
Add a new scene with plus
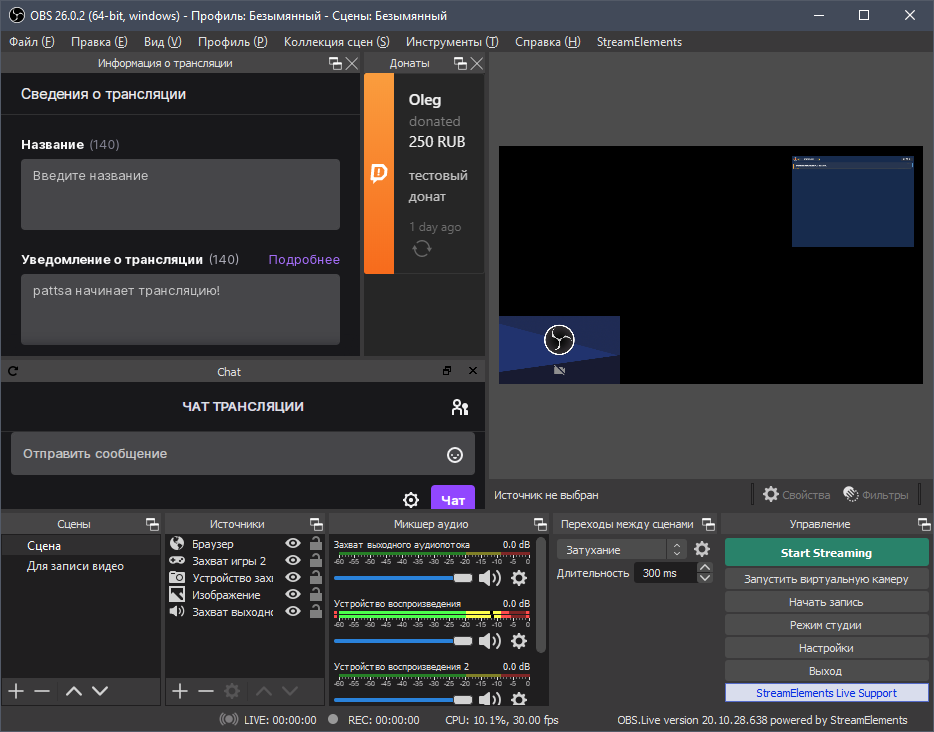click(x=16, y=691)
